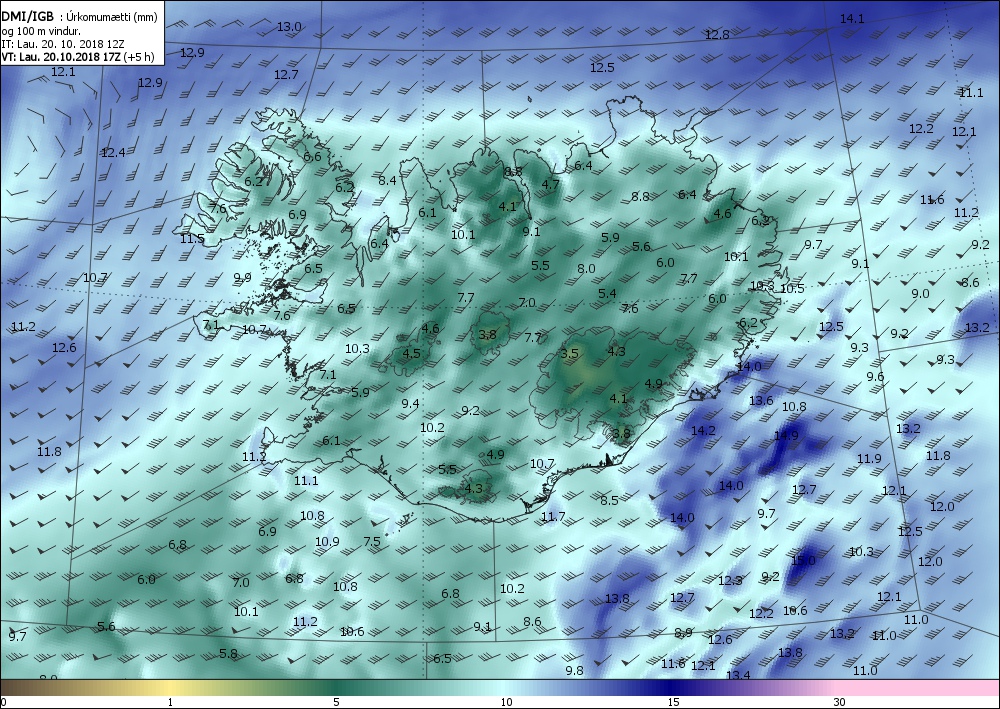The height and width of the screenshot is (709, 1000).
Task: Click the 13.4 value on the map
Action: pyautogui.click(x=738, y=675)
